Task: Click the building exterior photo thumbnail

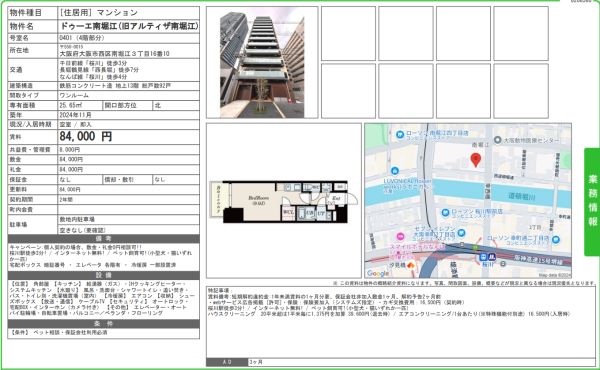Action: click(262, 62)
